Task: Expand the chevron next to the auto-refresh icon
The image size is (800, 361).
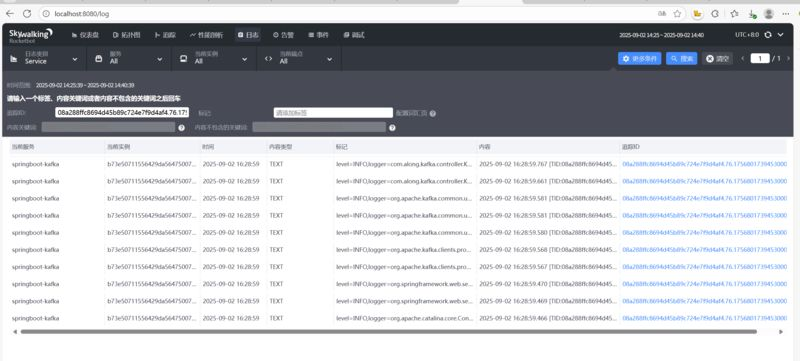Action: [x=781, y=35]
